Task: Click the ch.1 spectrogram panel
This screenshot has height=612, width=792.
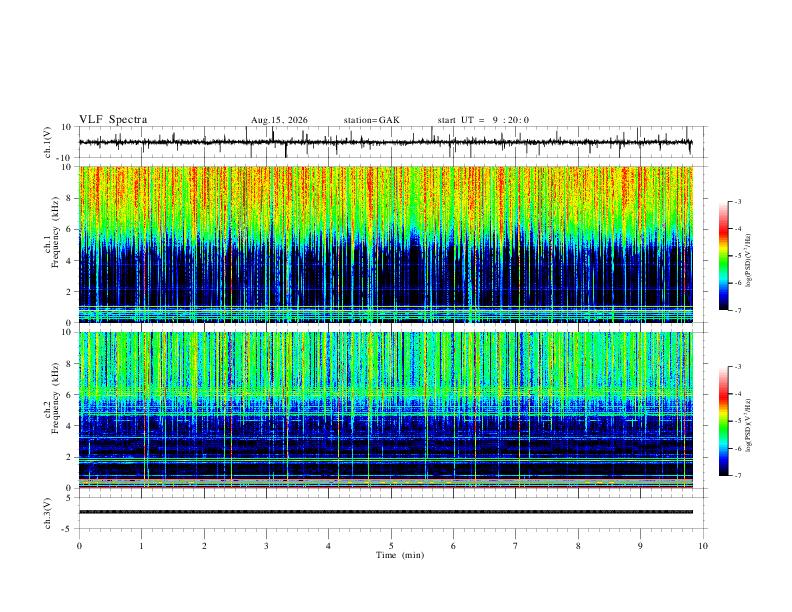Action: pyautogui.click(x=385, y=244)
